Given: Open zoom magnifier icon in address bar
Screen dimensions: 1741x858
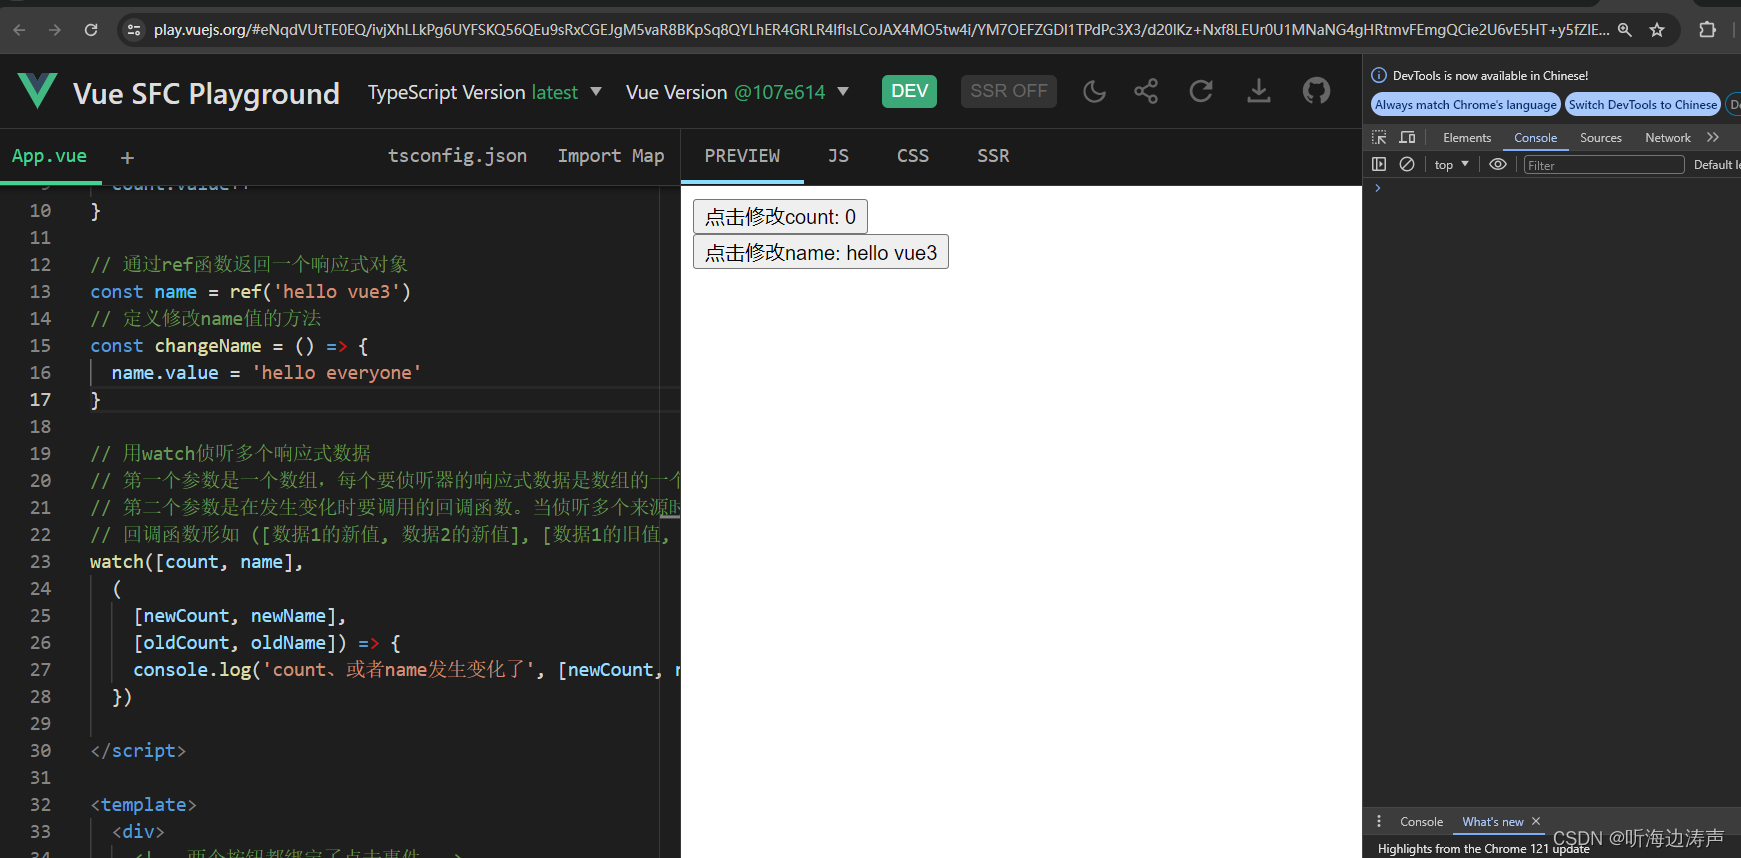Looking at the screenshot, I should click(1625, 30).
